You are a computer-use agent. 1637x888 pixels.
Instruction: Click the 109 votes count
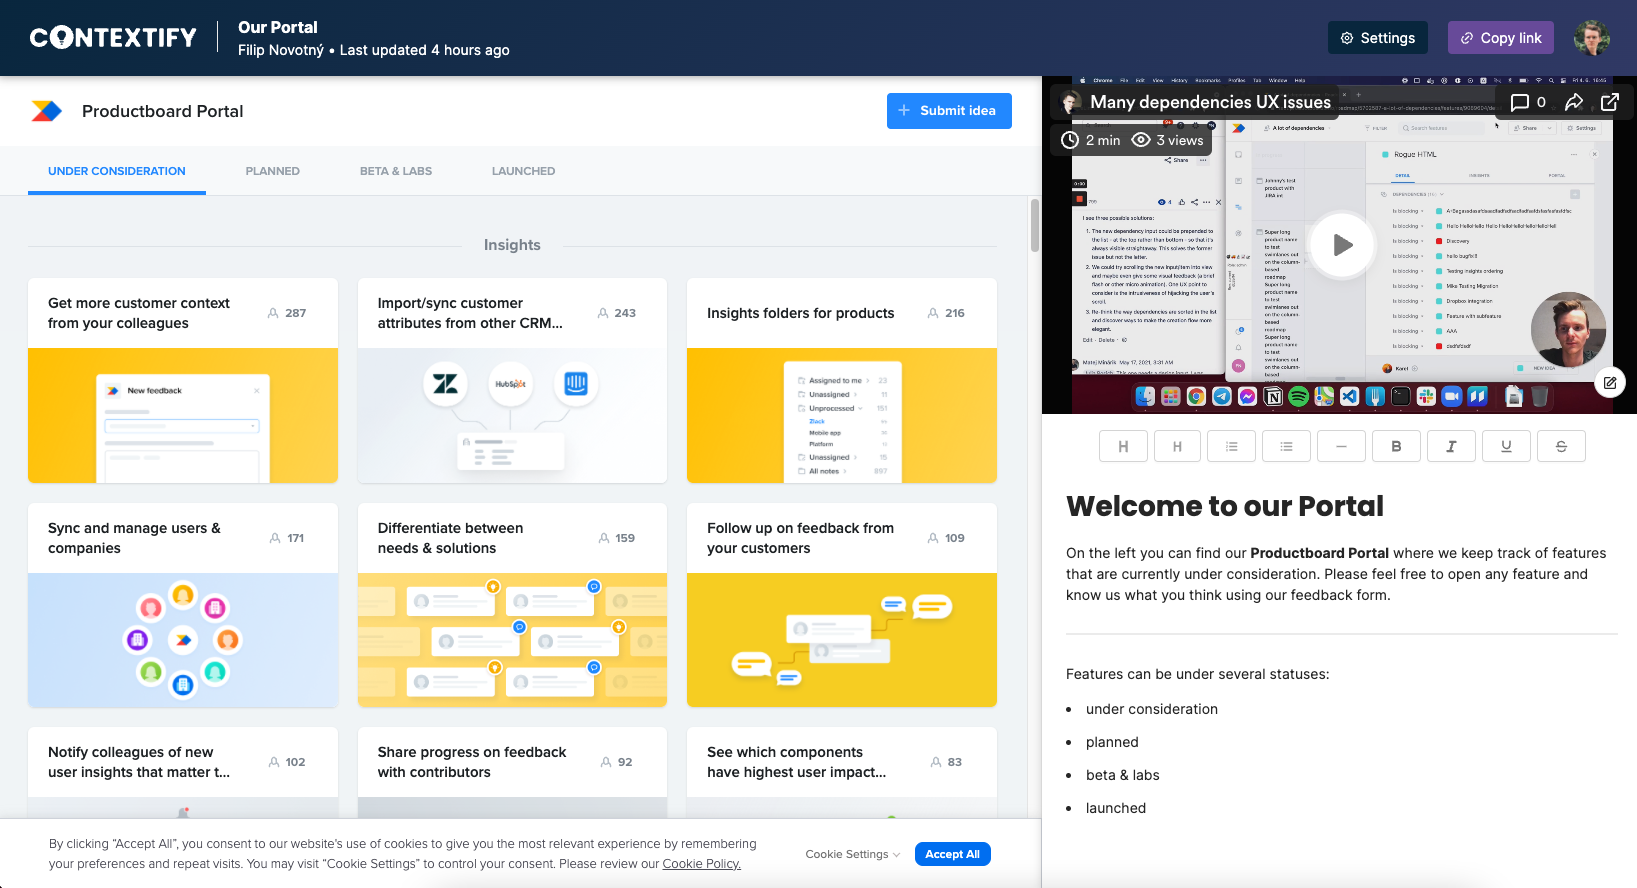[x=946, y=538]
